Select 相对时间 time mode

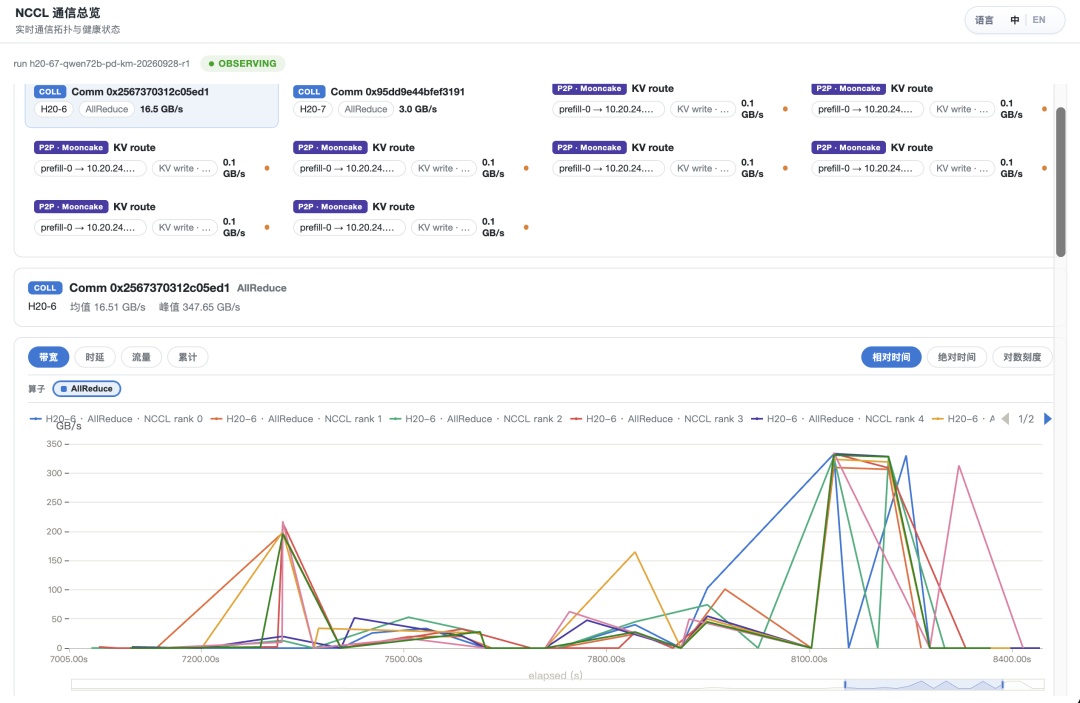[891, 357]
